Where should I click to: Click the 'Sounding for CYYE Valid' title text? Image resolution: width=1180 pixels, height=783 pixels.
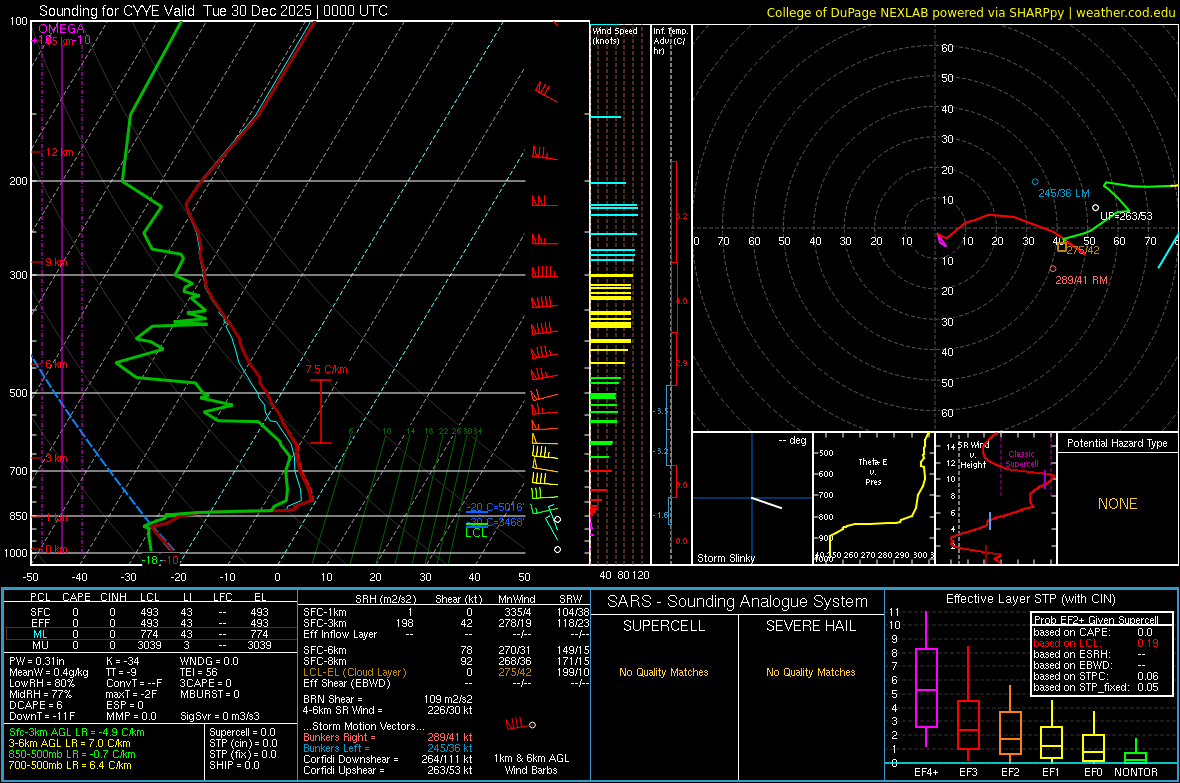tap(117, 11)
